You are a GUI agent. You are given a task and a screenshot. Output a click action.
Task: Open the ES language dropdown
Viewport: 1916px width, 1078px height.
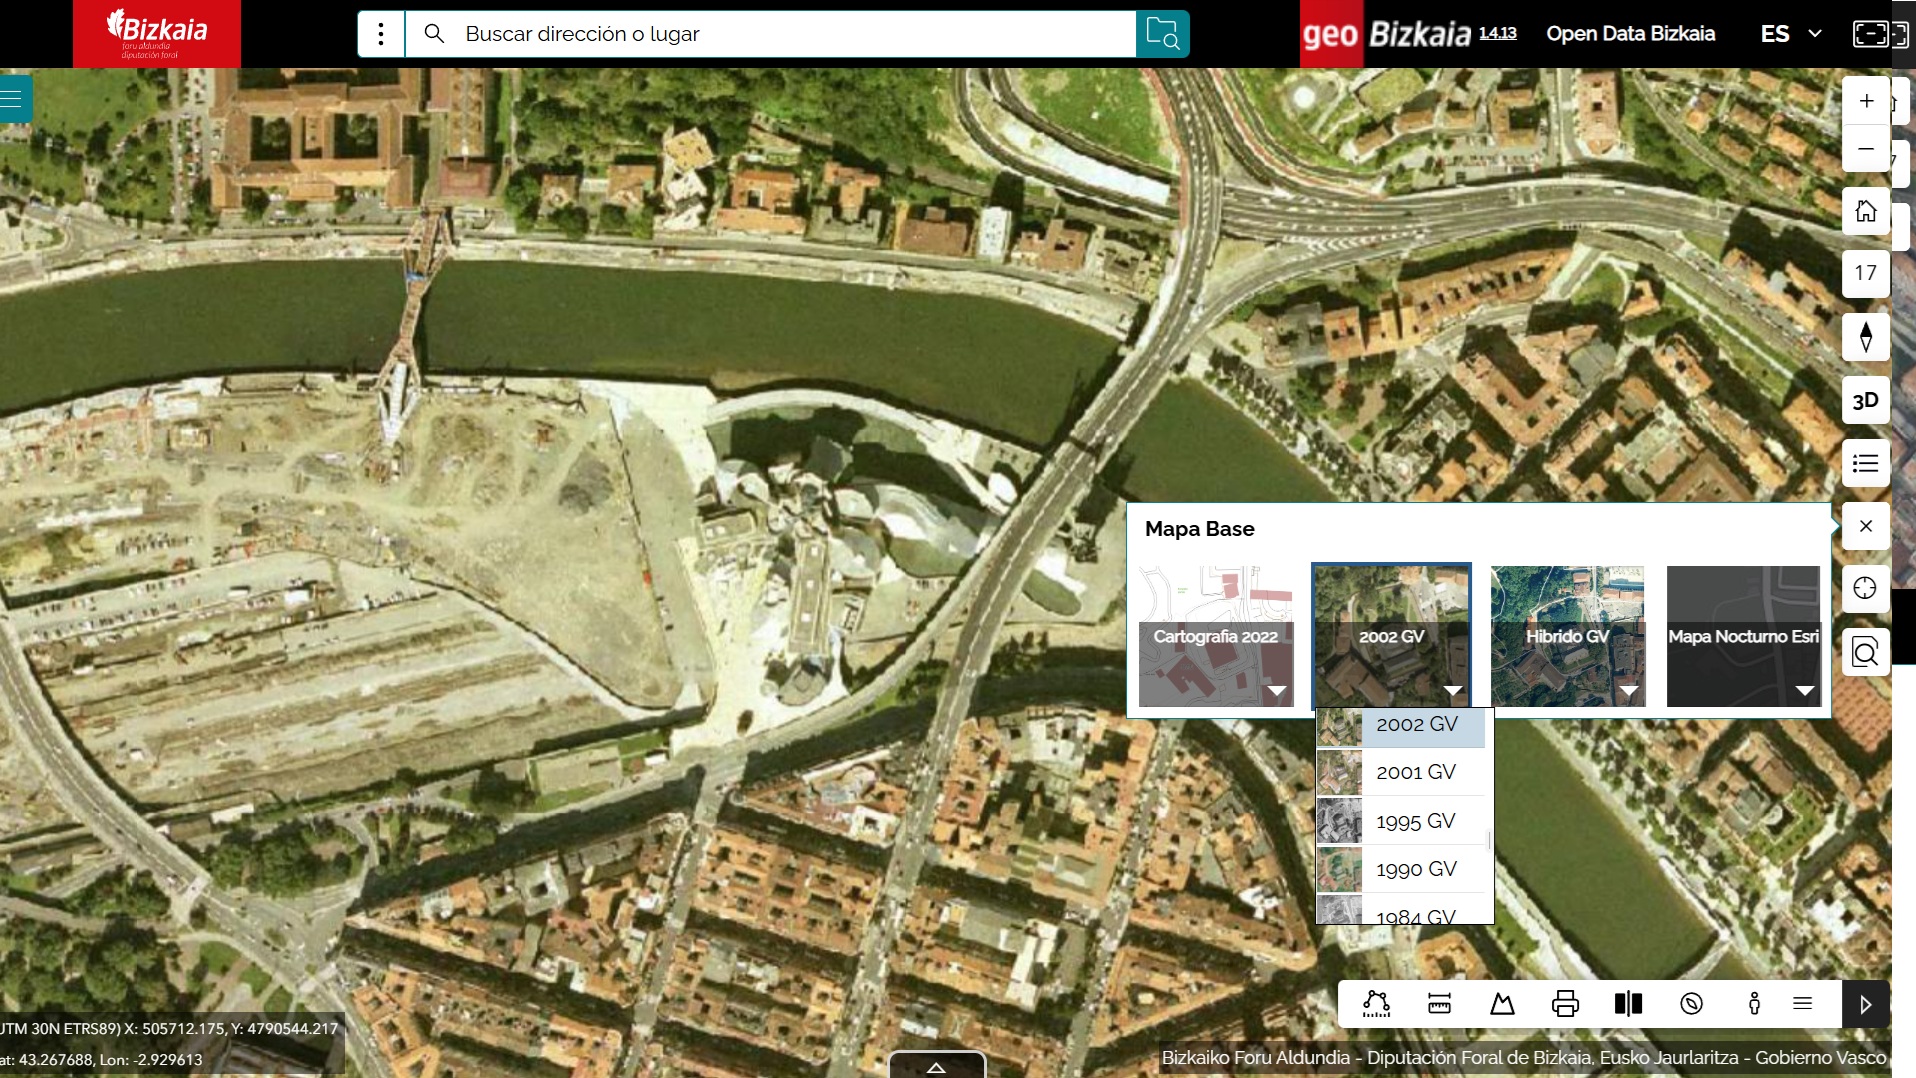tap(1790, 34)
